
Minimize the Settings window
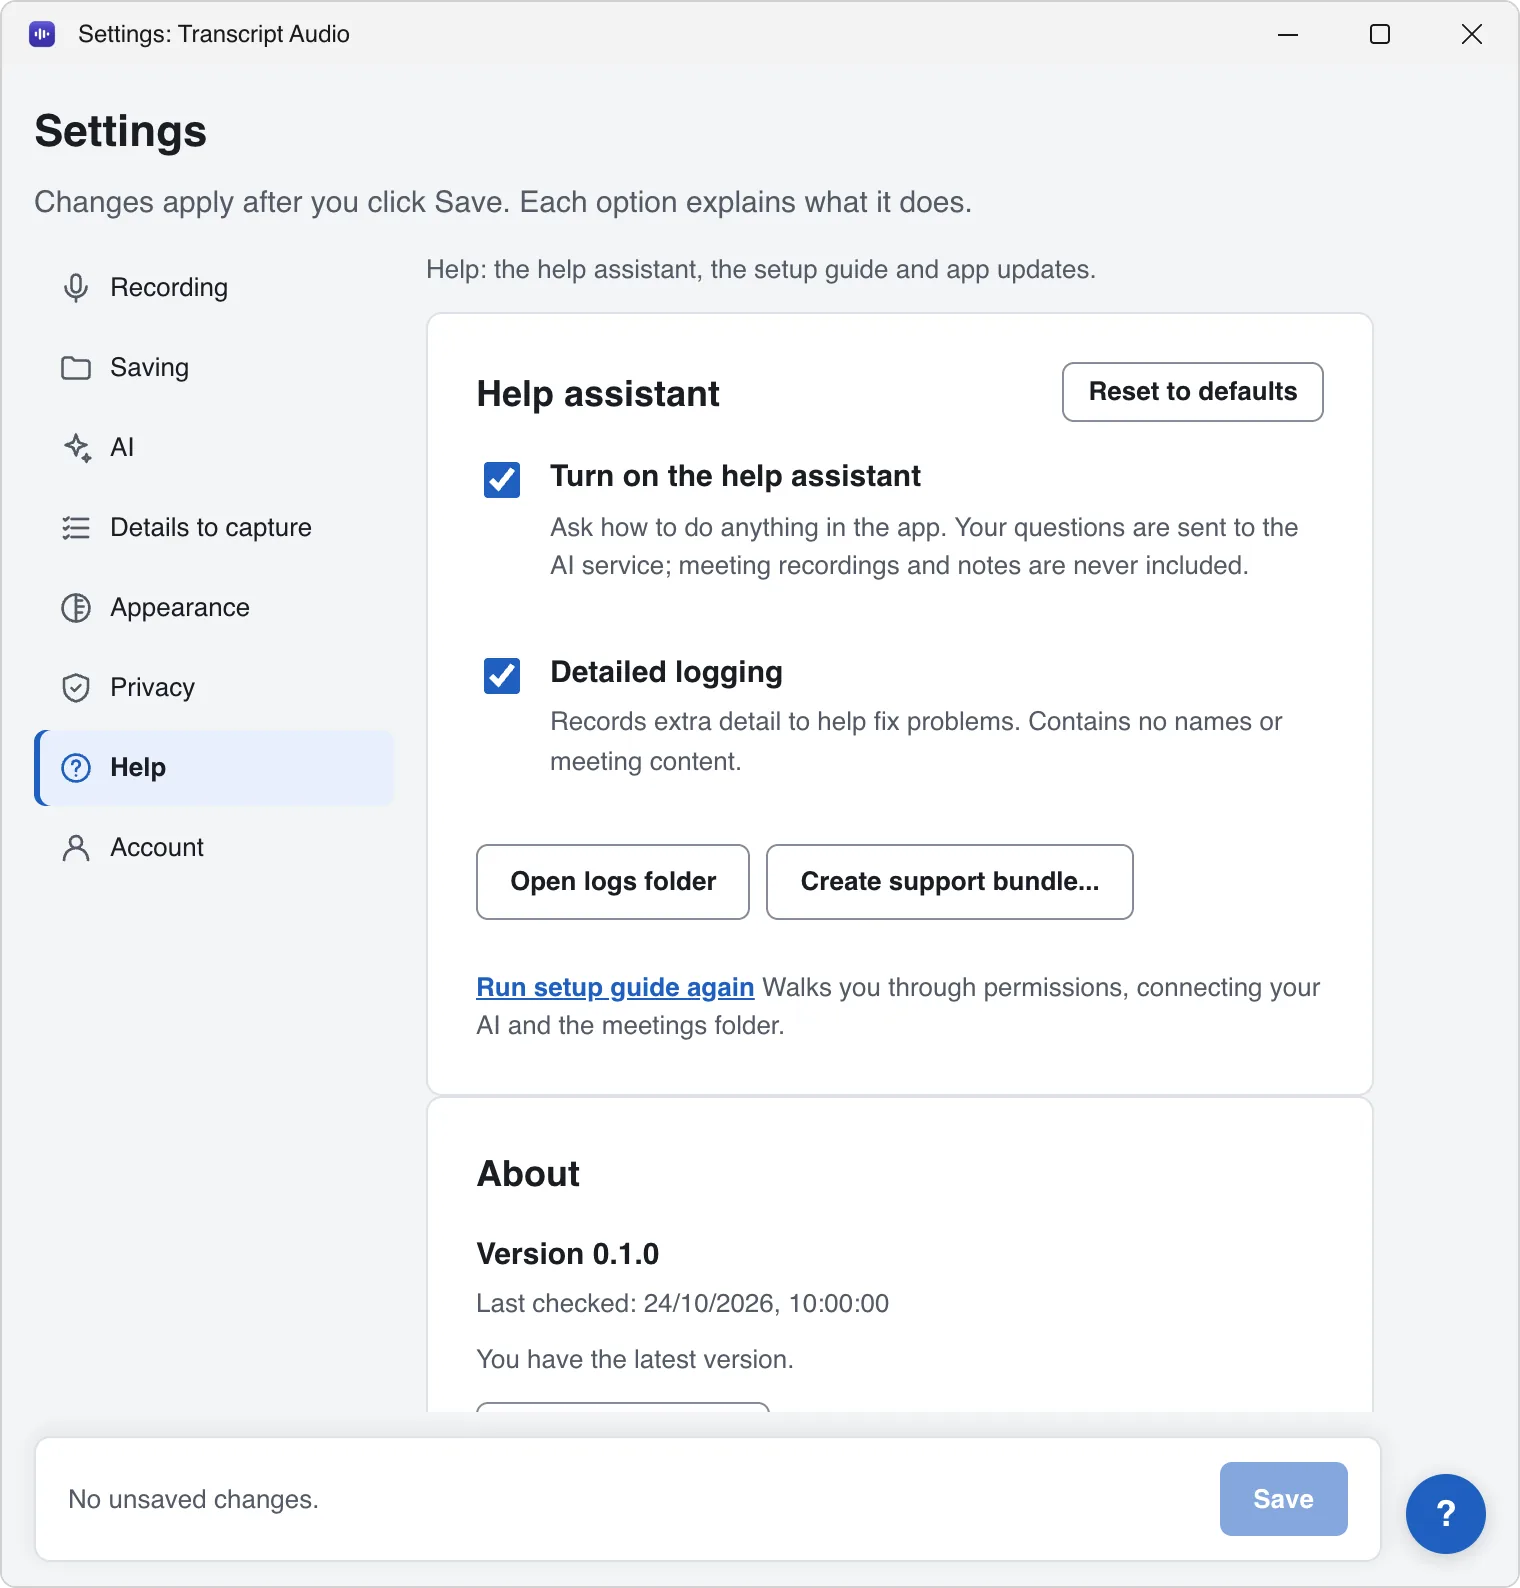[1288, 34]
